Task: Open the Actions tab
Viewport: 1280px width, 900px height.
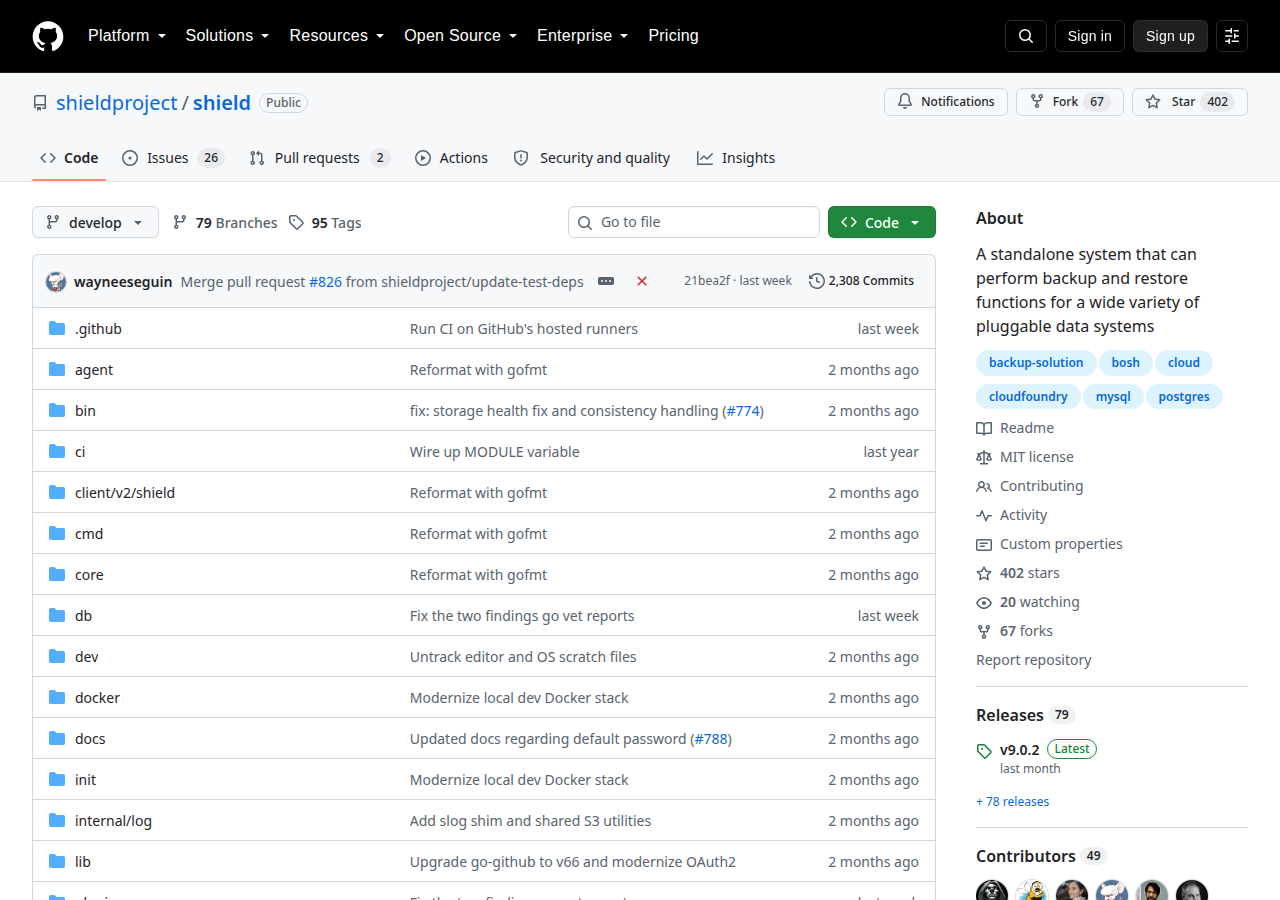Action: click(451, 158)
